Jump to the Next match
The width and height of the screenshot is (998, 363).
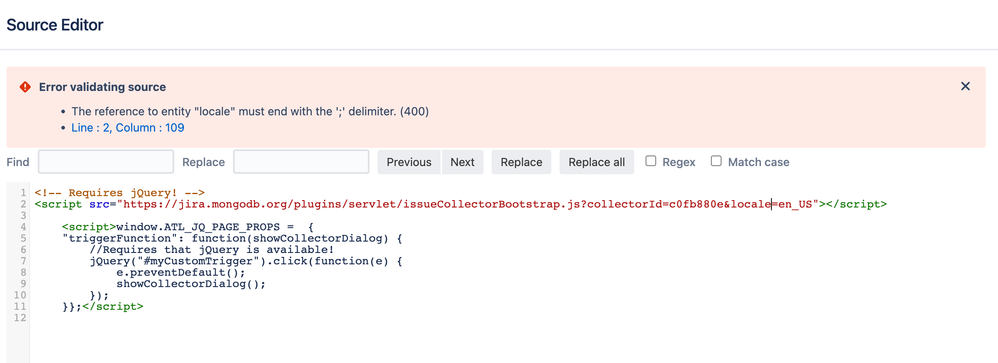coord(462,162)
